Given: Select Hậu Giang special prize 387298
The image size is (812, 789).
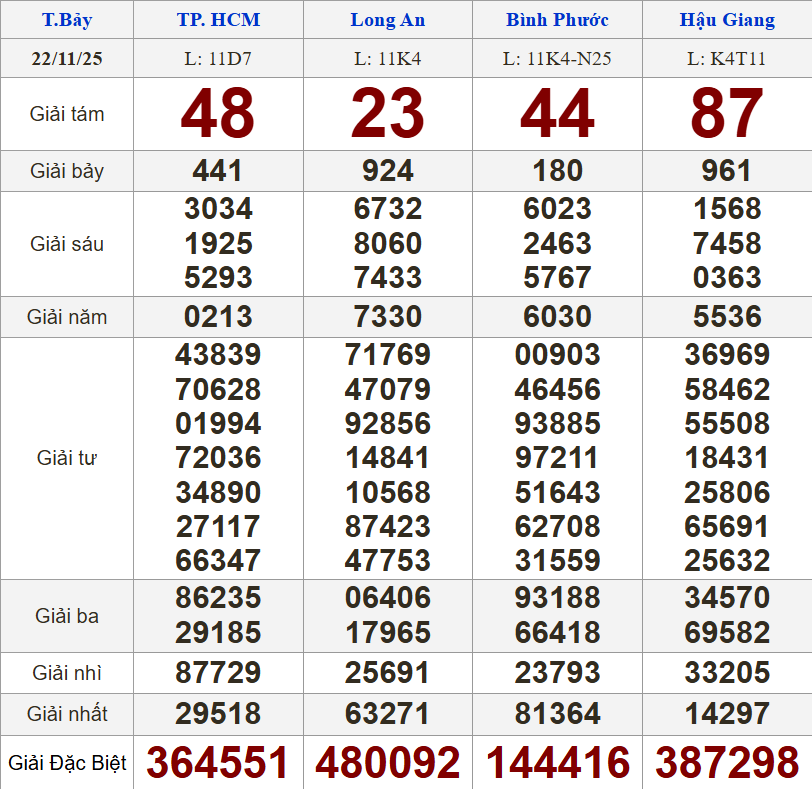Looking at the screenshot, I should 727,763.
